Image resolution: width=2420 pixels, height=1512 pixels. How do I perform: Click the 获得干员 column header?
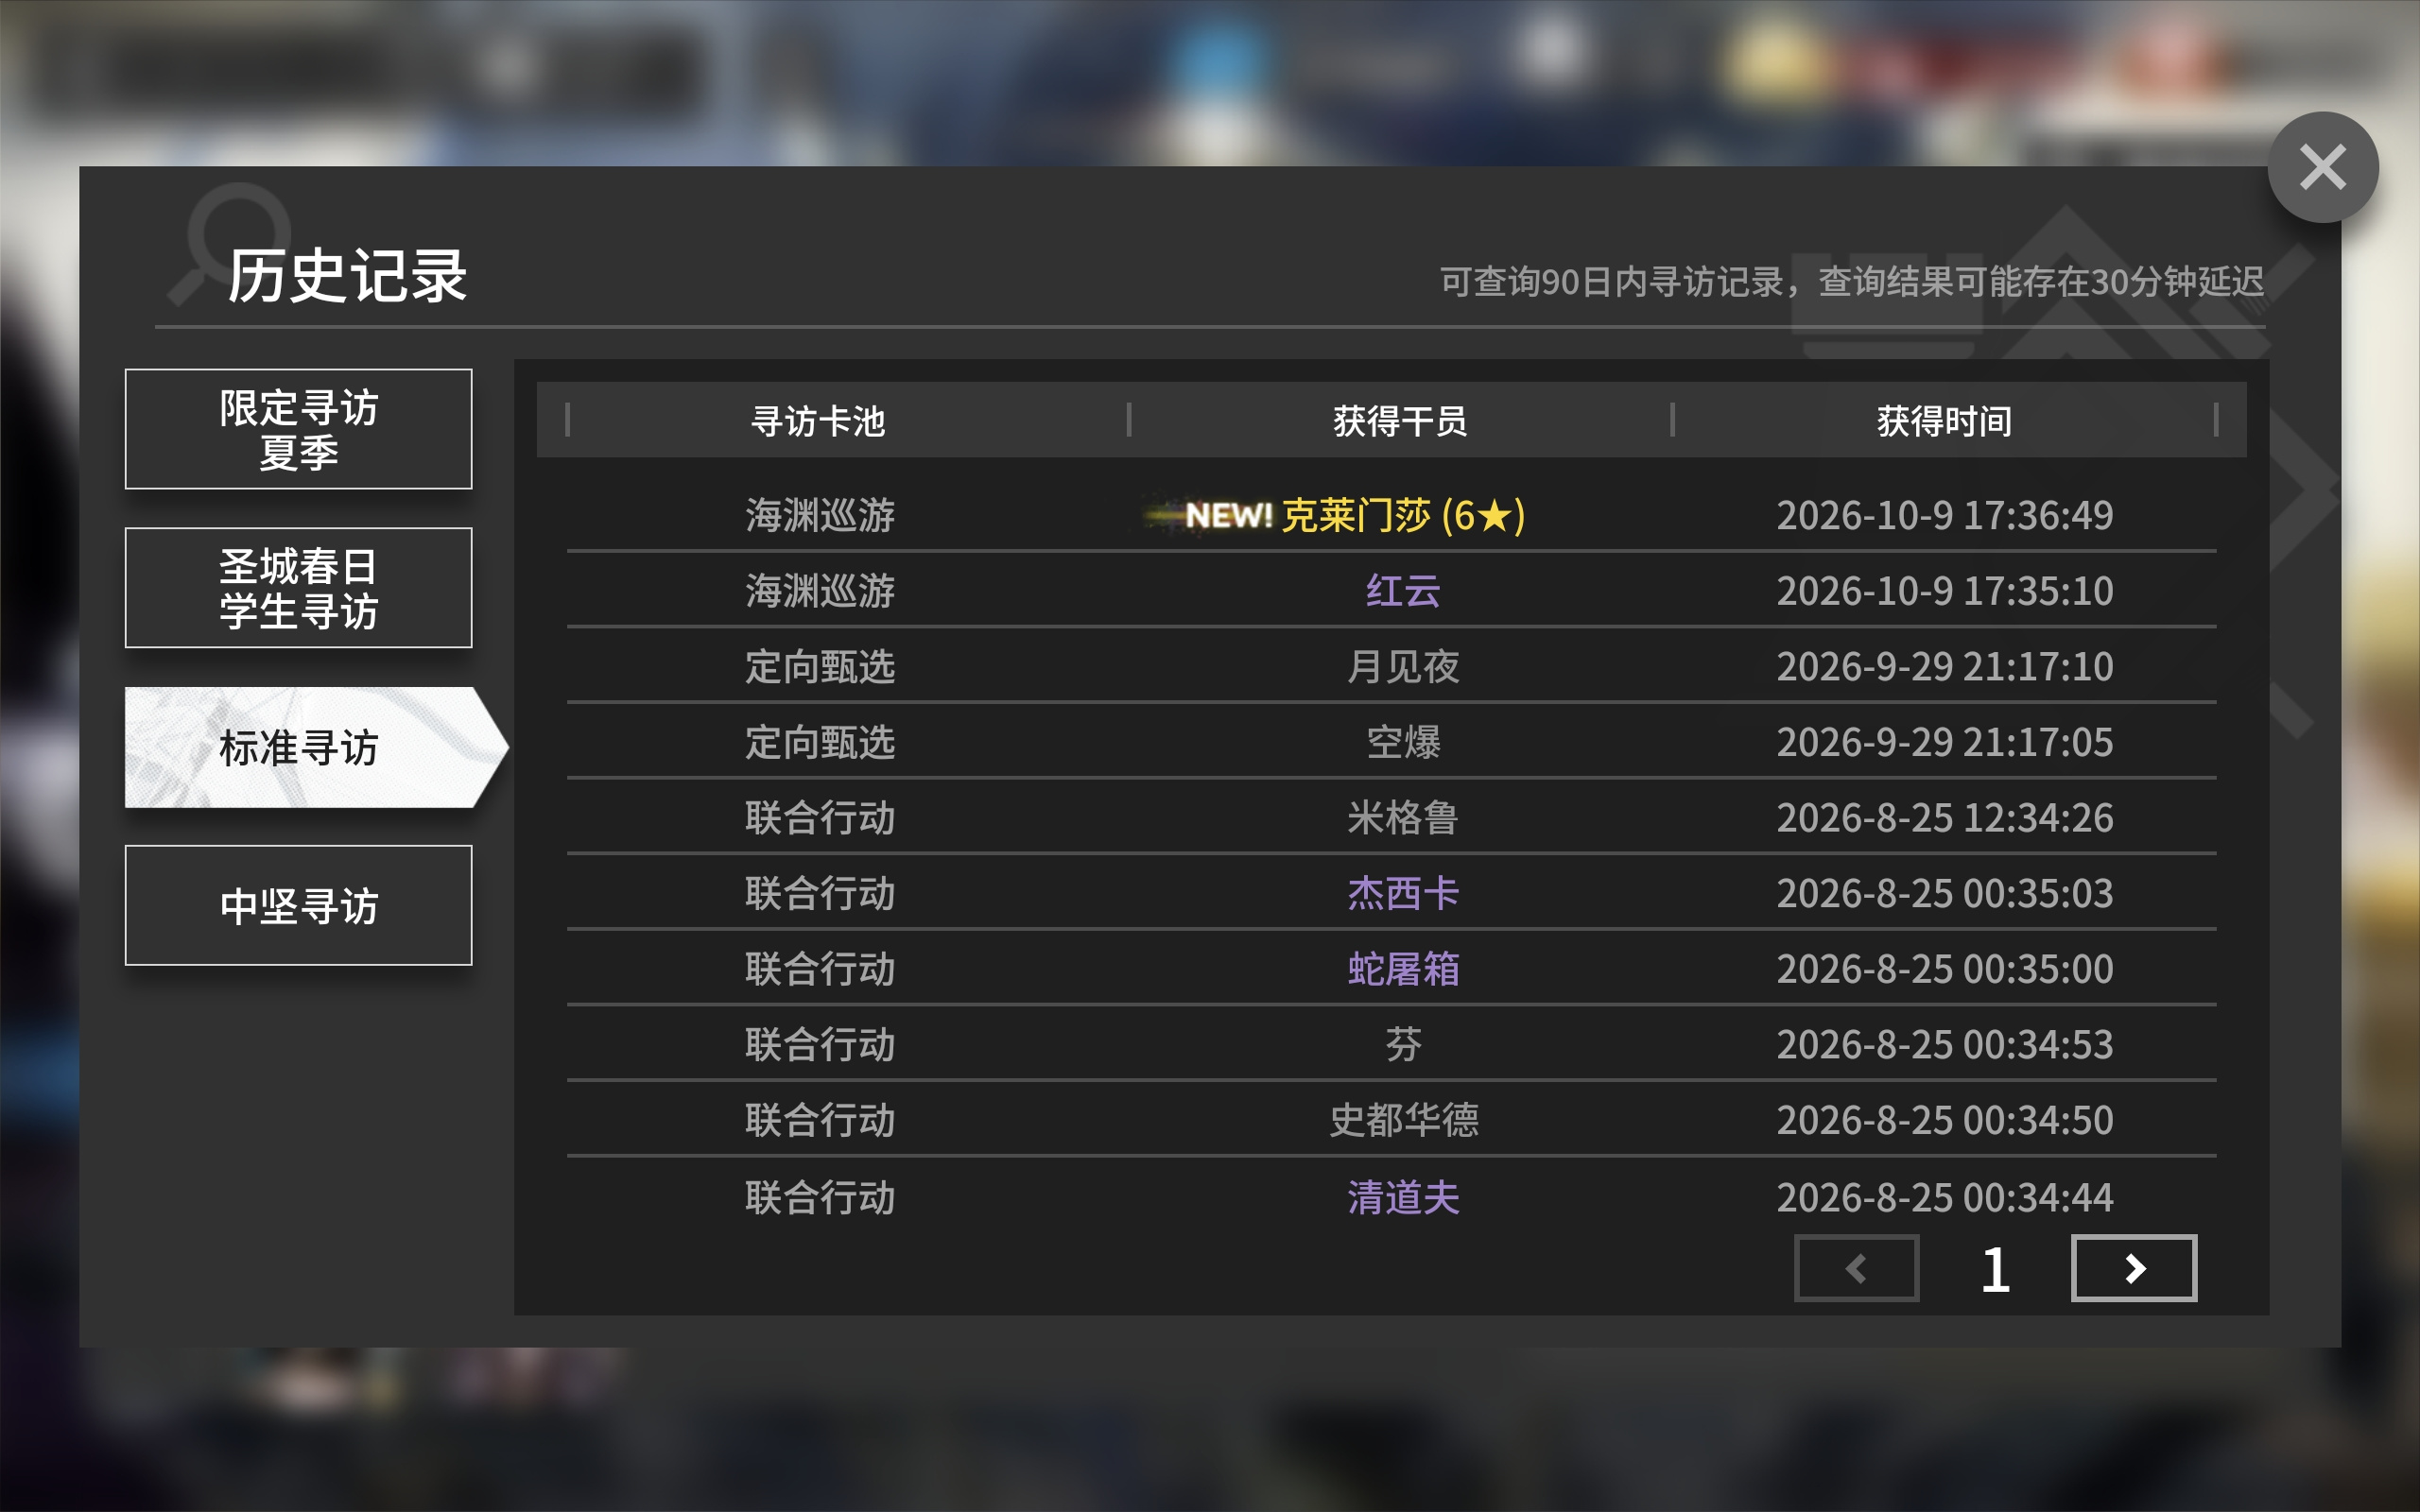click(1400, 421)
